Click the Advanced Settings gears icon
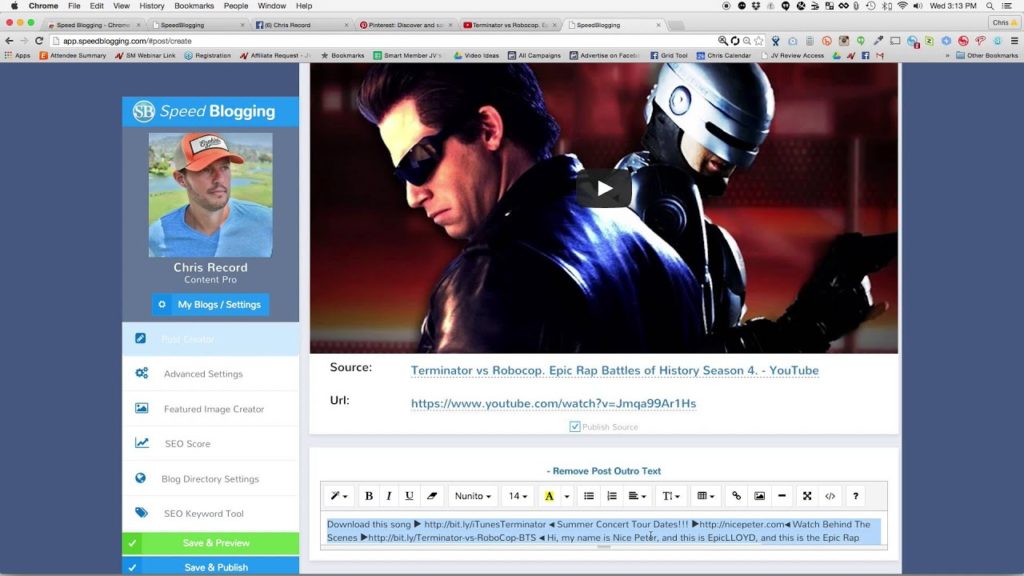The image size is (1024, 576). (x=142, y=373)
